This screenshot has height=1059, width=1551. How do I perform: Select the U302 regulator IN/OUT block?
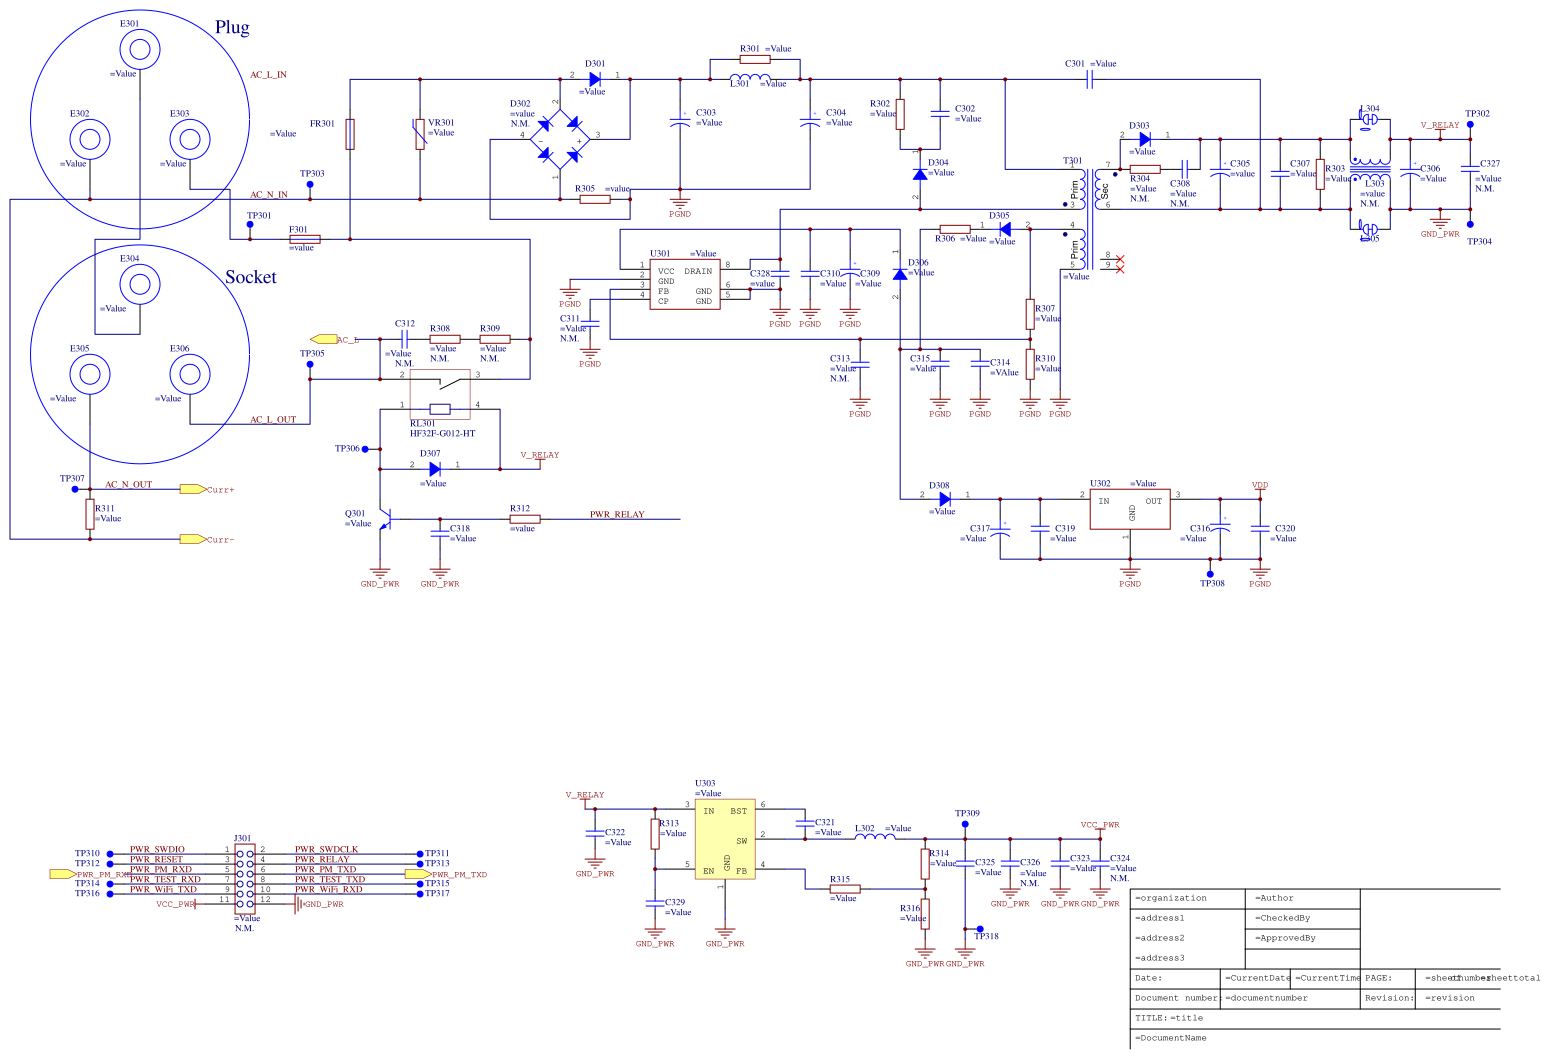[x=1130, y=510]
